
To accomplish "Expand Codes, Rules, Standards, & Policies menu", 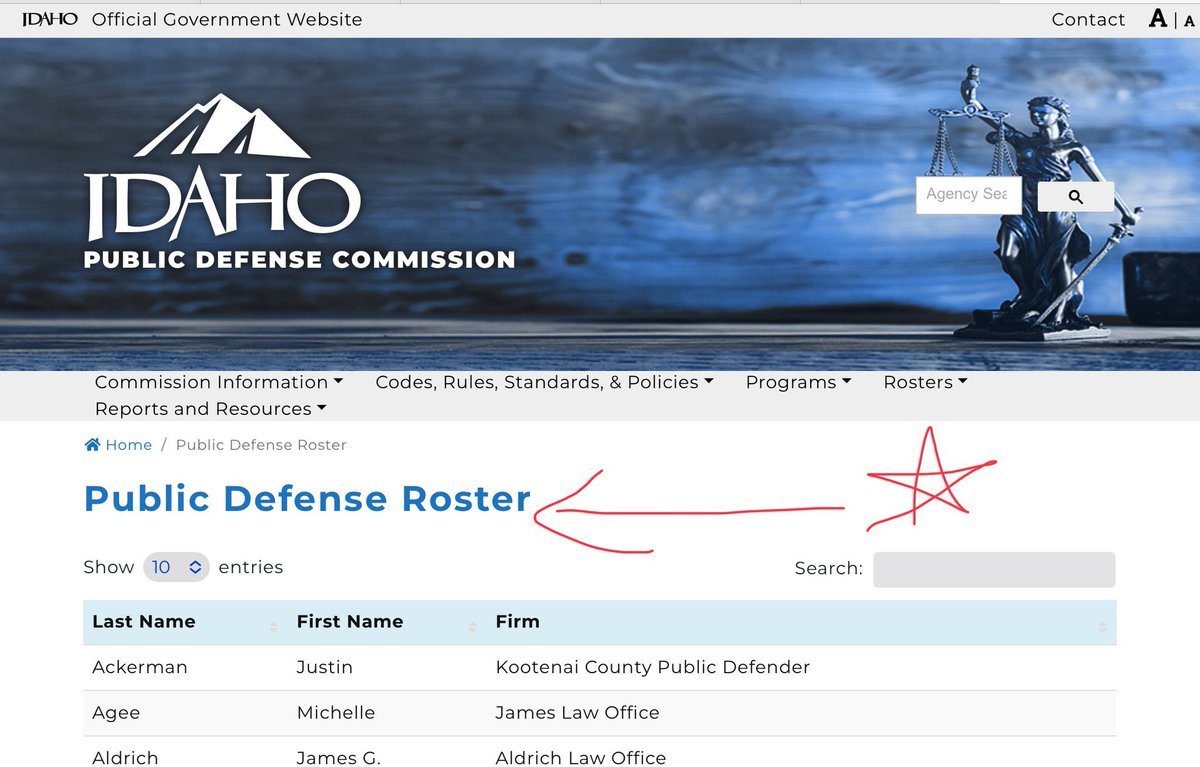I will coord(544,382).
